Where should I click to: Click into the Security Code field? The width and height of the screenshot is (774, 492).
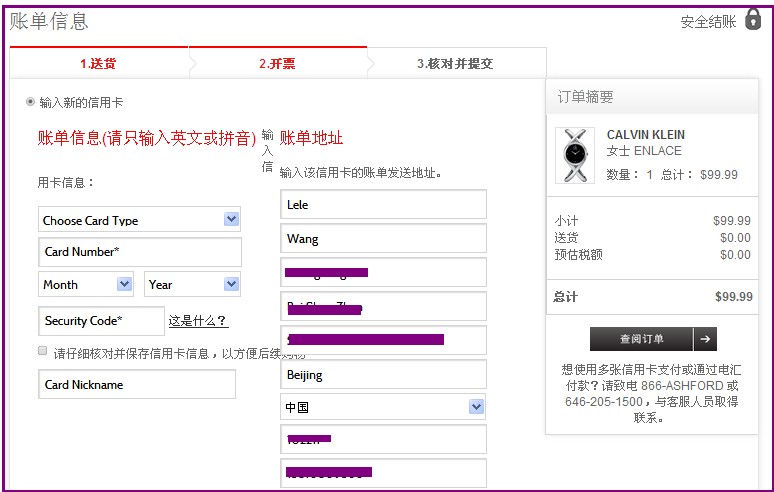[101, 321]
